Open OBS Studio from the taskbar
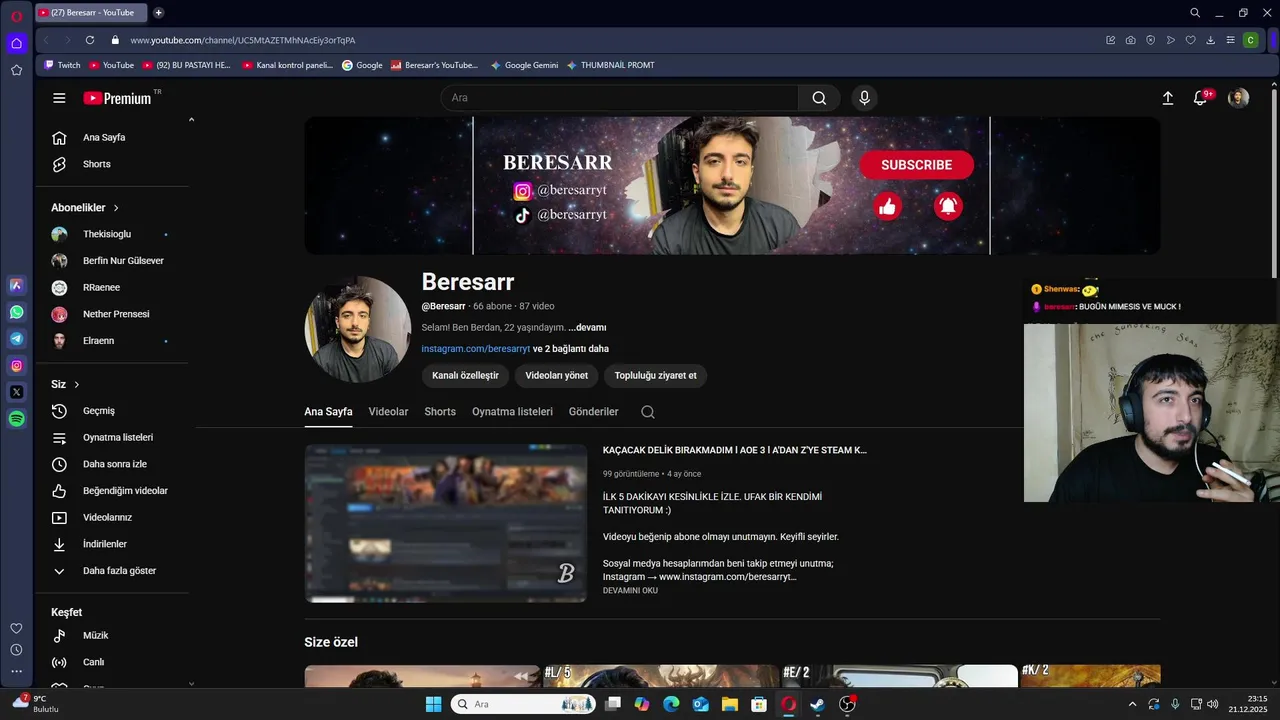 click(x=847, y=704)
